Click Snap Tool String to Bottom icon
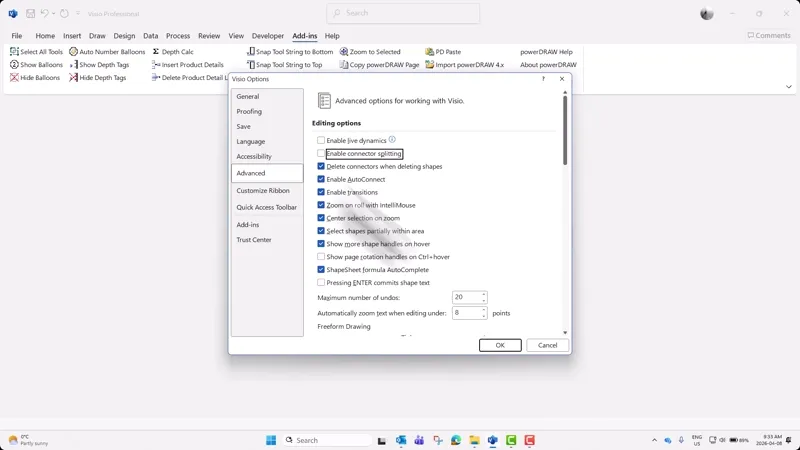800x450 pixels. (x=251, y=52)
